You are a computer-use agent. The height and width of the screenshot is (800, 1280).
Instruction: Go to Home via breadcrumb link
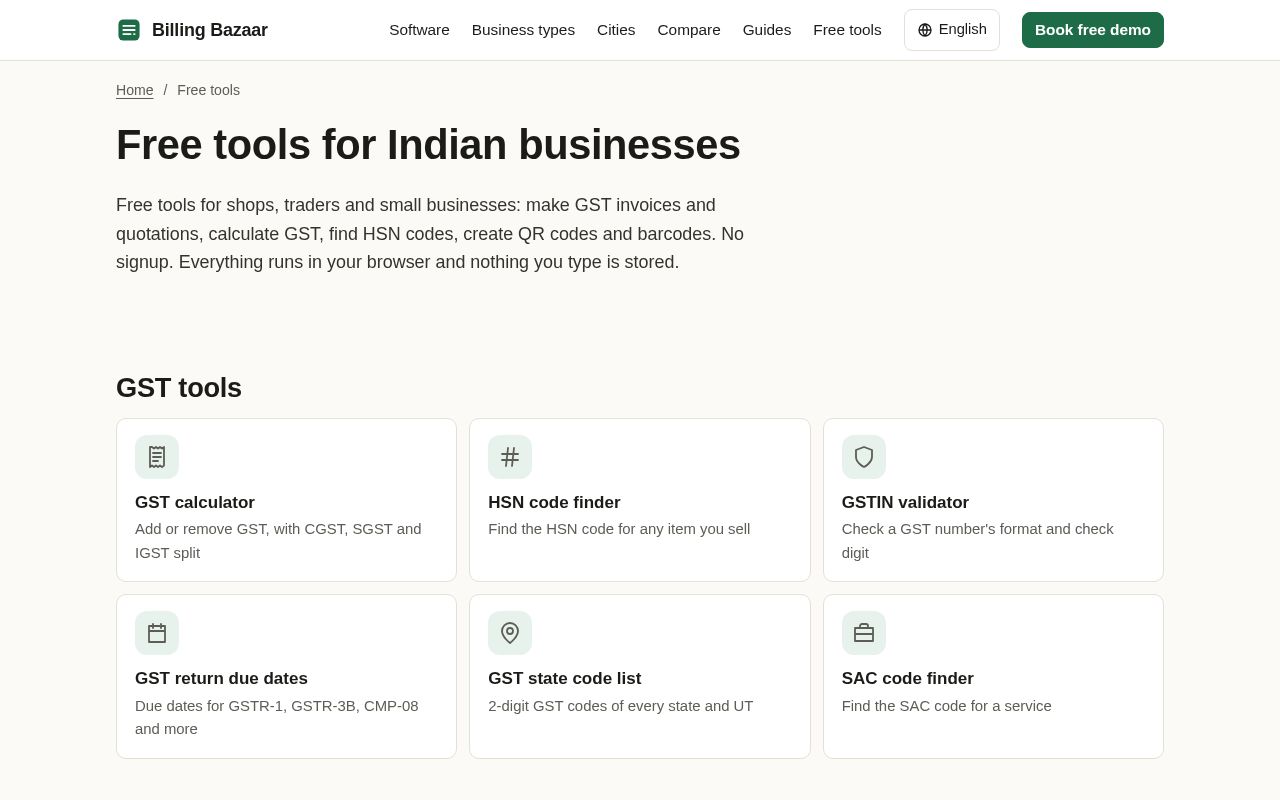tap(135, 90)
